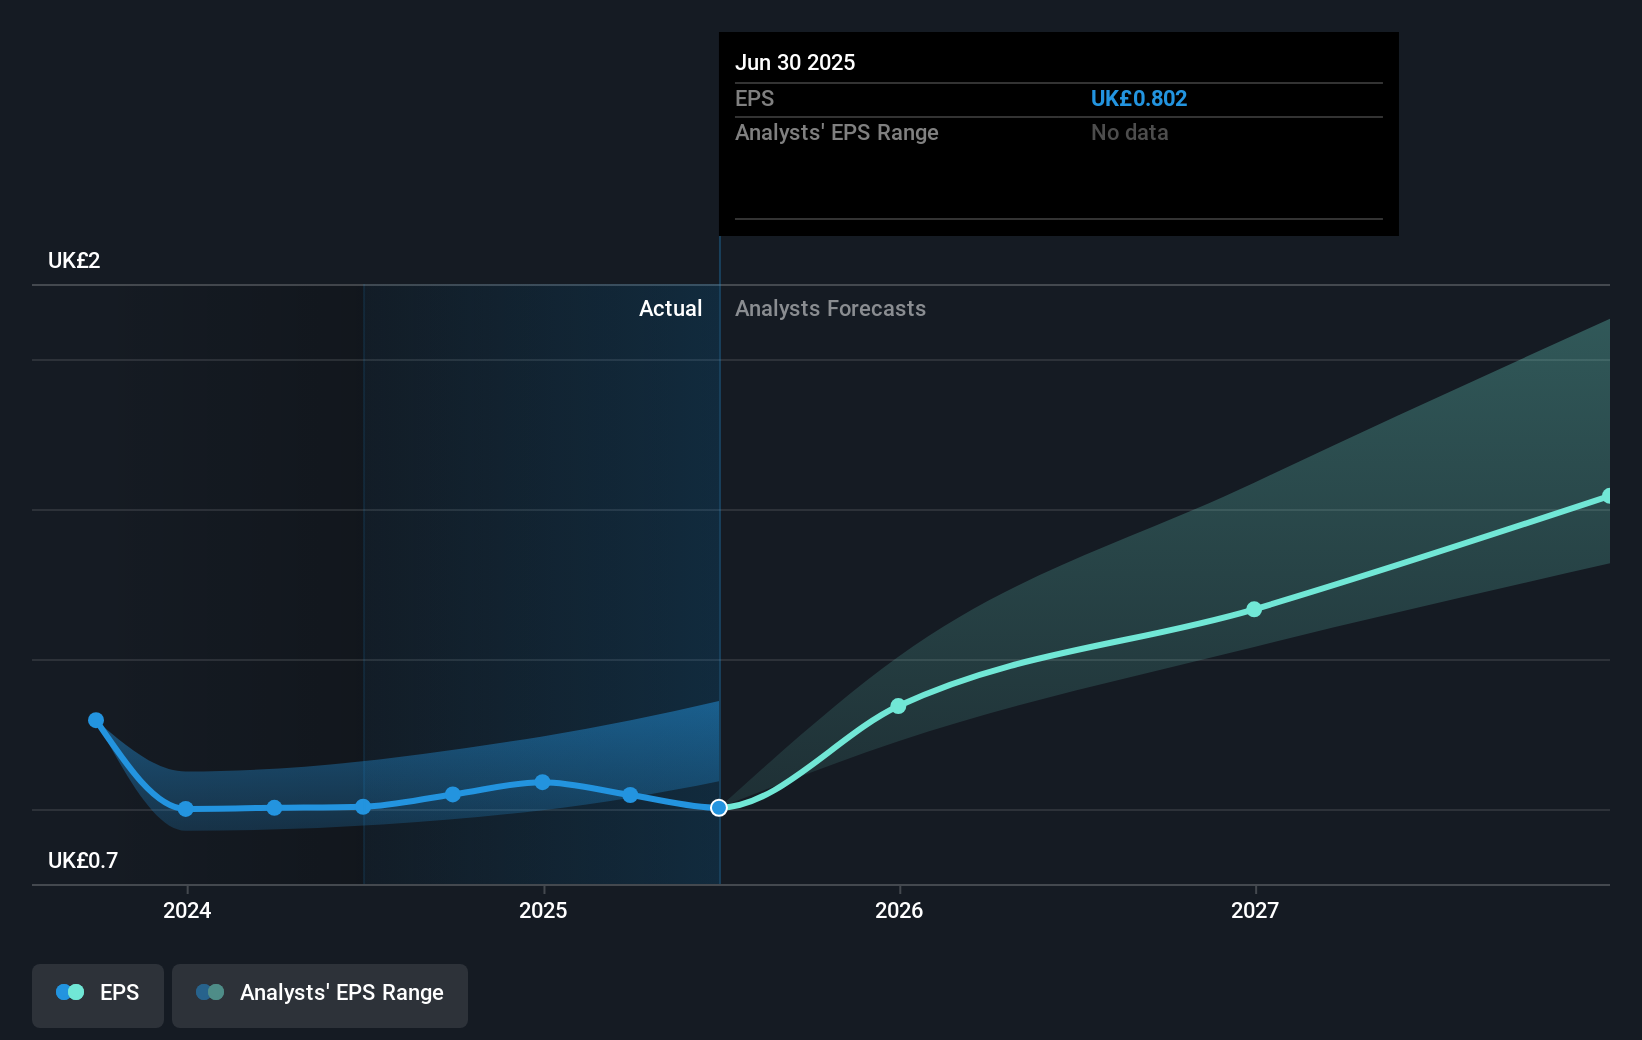Click the UK£0.802 EPS value link
Image resolution: width=1642 pixels, height=1040 pixels.
coord(1139,98)
